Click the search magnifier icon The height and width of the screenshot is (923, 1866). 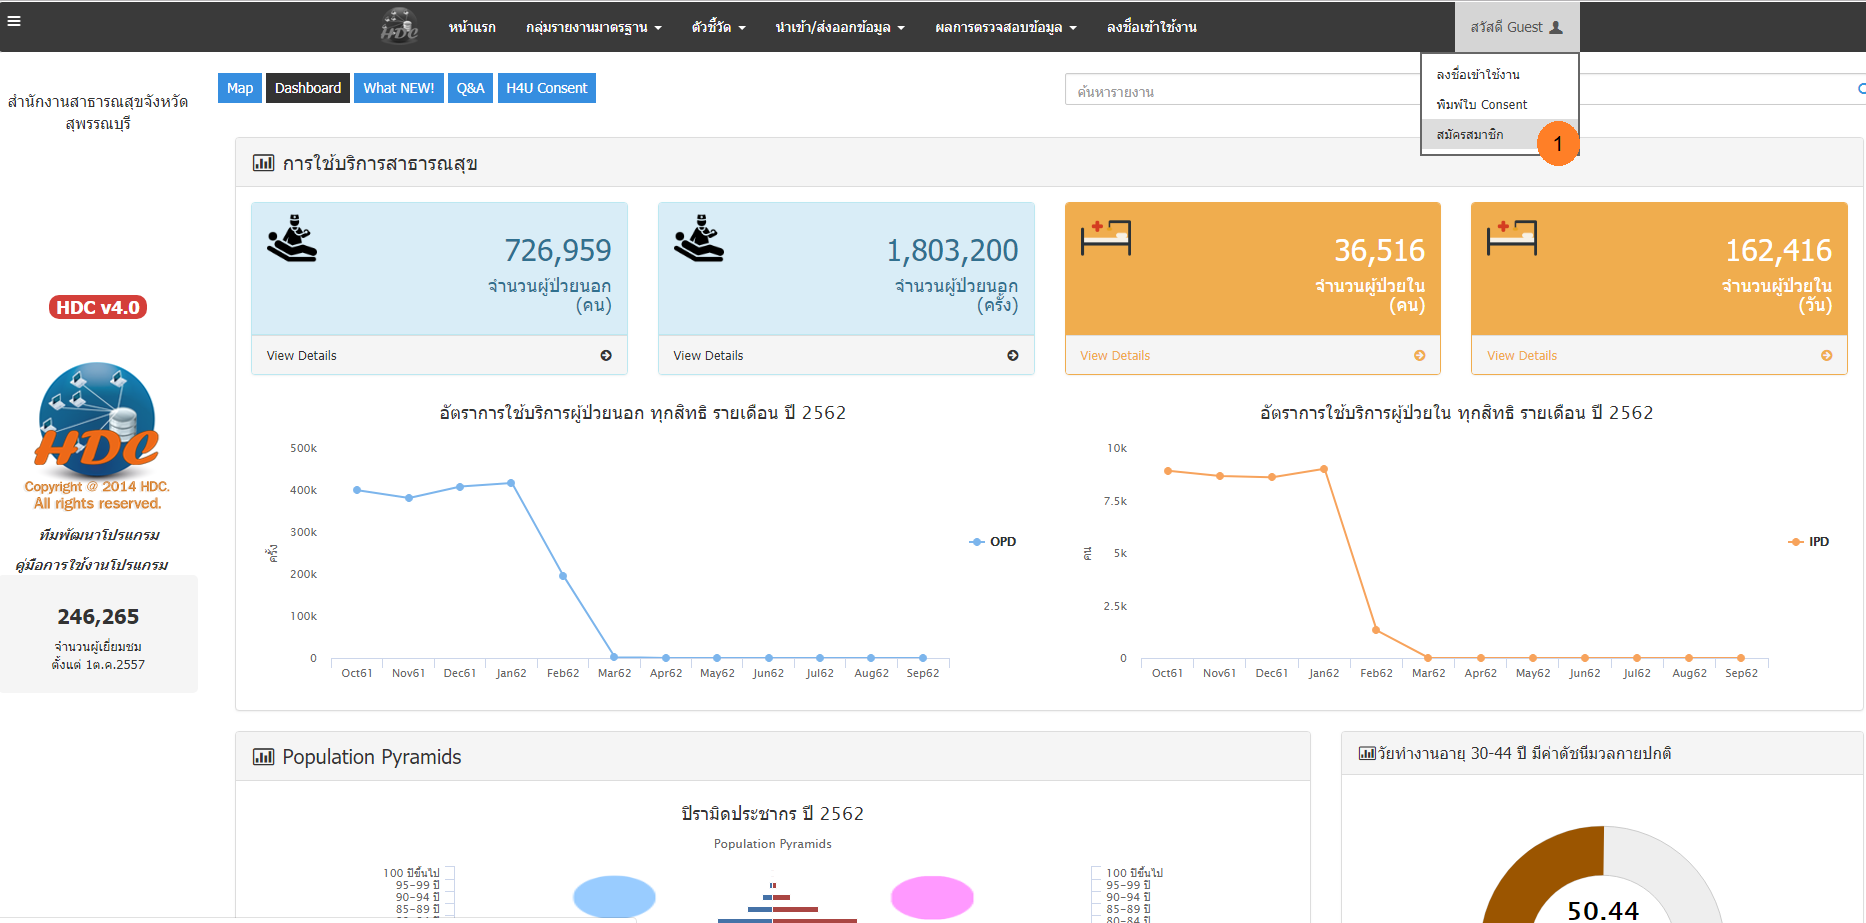1860,89
